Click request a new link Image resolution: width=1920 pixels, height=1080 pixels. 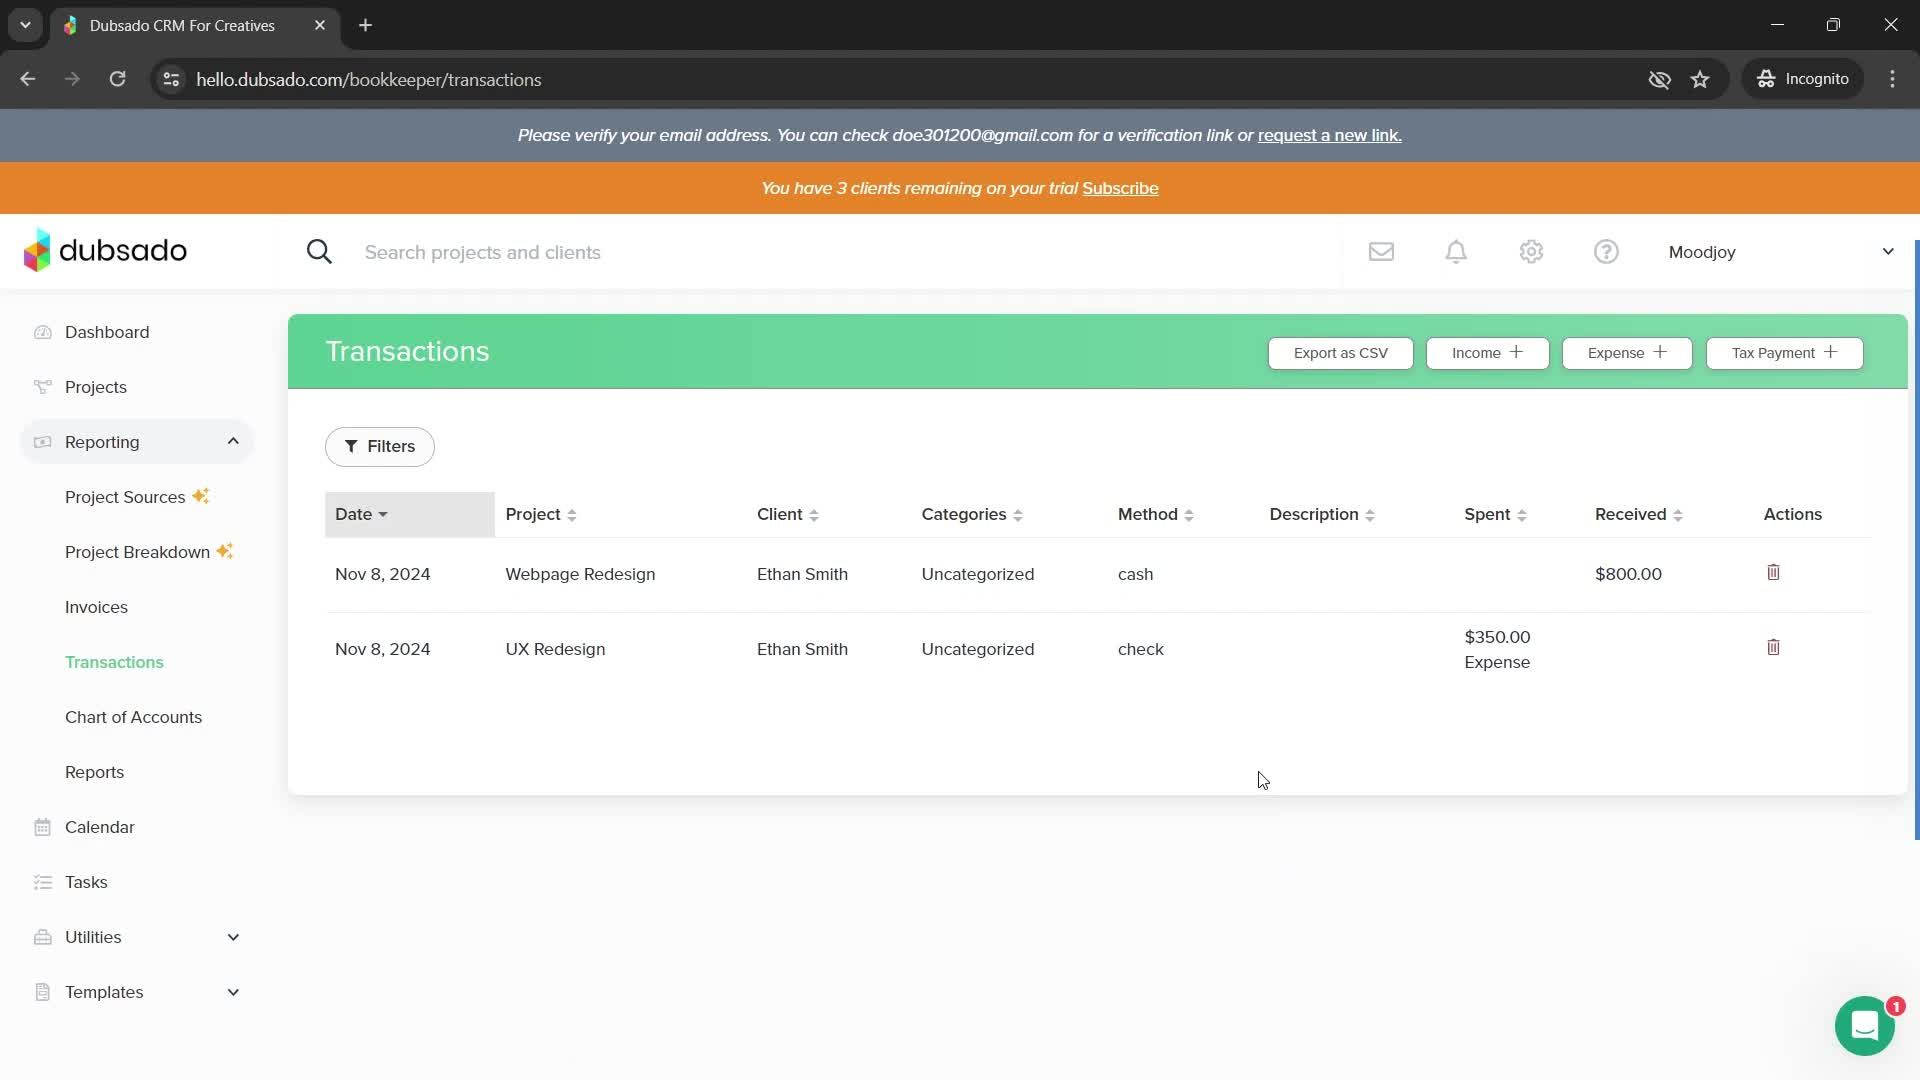click(x=1329, y=135)
